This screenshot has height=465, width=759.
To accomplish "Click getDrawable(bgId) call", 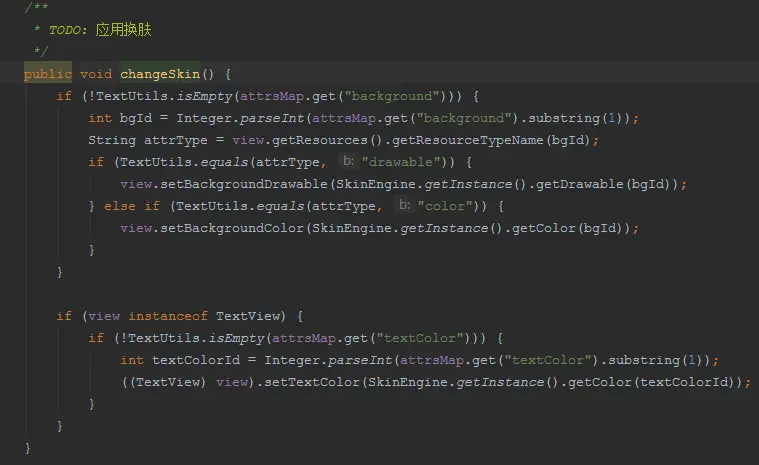I will click(x=604, y=184).
